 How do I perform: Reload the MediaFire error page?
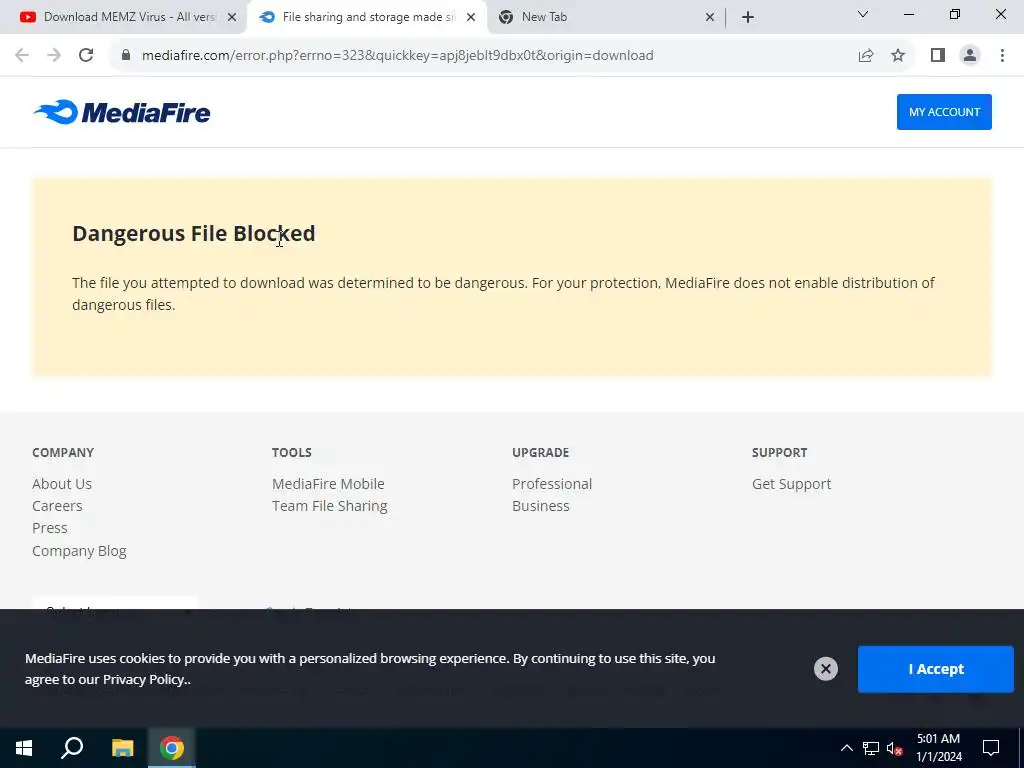(86, 56)
